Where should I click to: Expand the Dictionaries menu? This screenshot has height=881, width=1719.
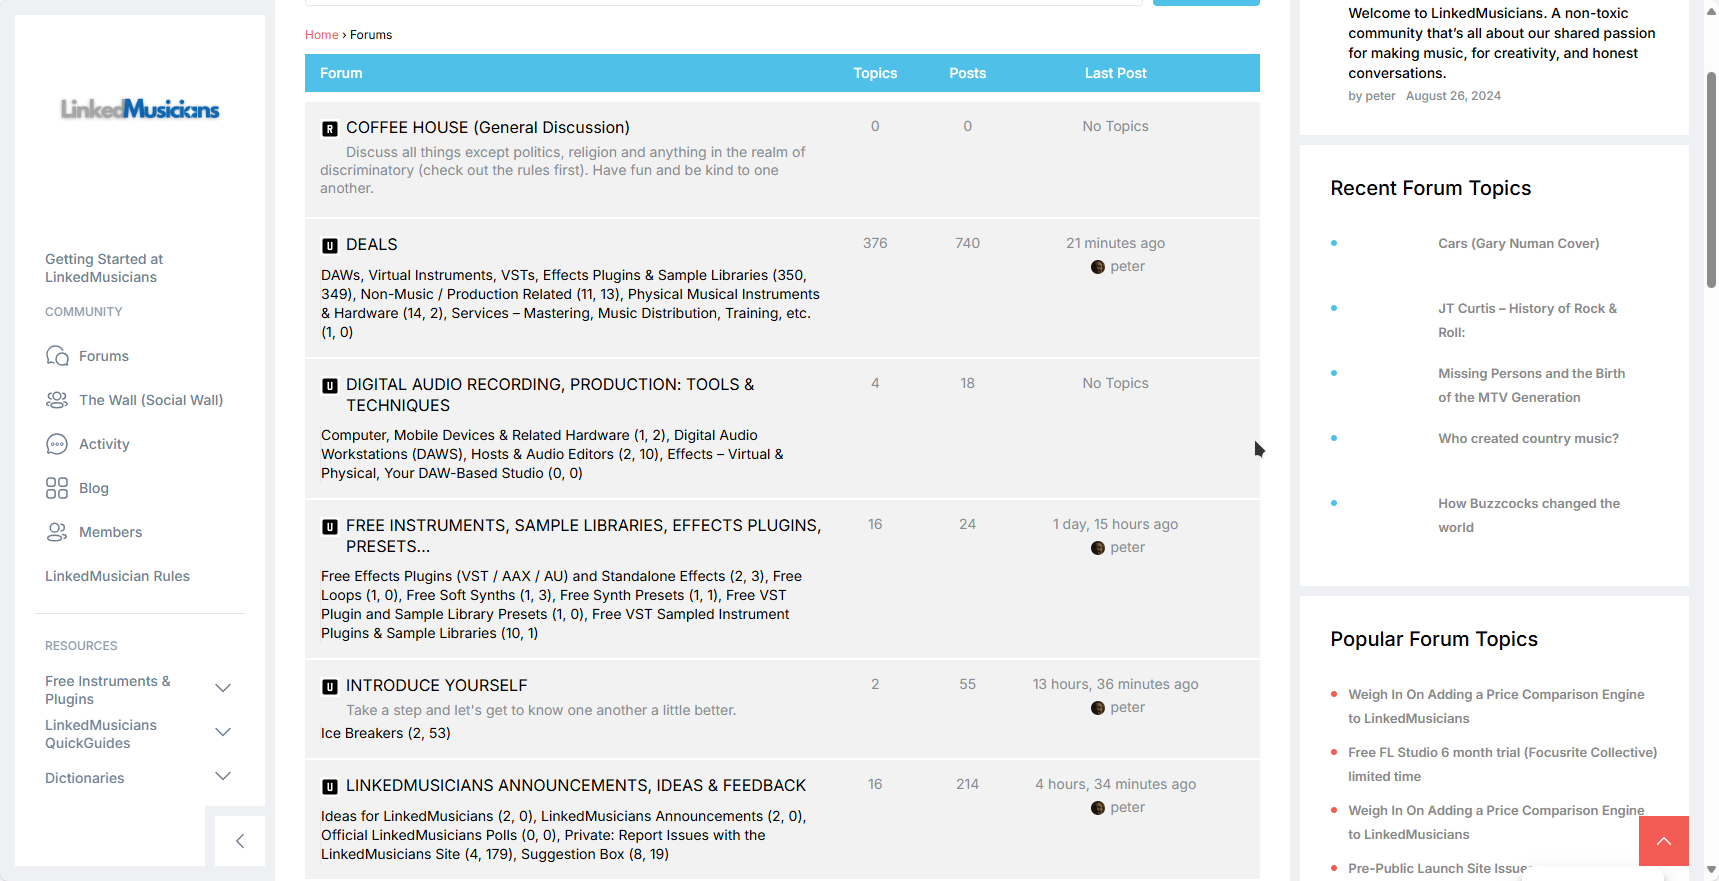(x=223, y=776)
